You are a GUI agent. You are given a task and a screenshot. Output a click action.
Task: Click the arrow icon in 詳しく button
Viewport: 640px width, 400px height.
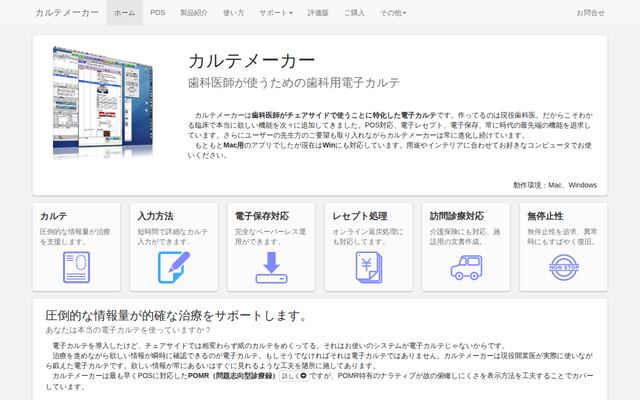[303, 376]
